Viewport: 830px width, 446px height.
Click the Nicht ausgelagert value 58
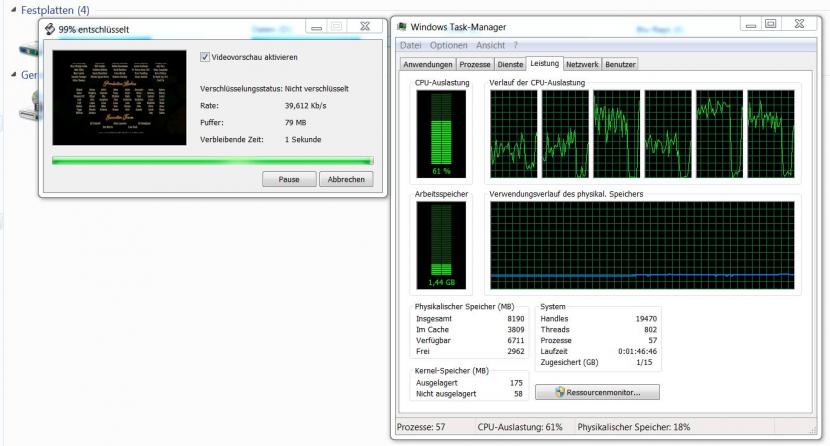coord(518,394)
